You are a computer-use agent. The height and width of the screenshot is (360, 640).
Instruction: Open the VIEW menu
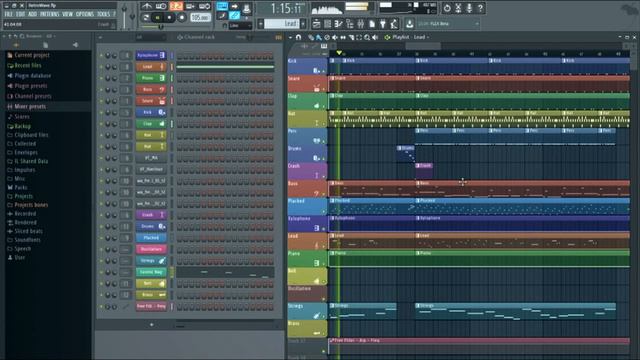[x=67, y=14]
